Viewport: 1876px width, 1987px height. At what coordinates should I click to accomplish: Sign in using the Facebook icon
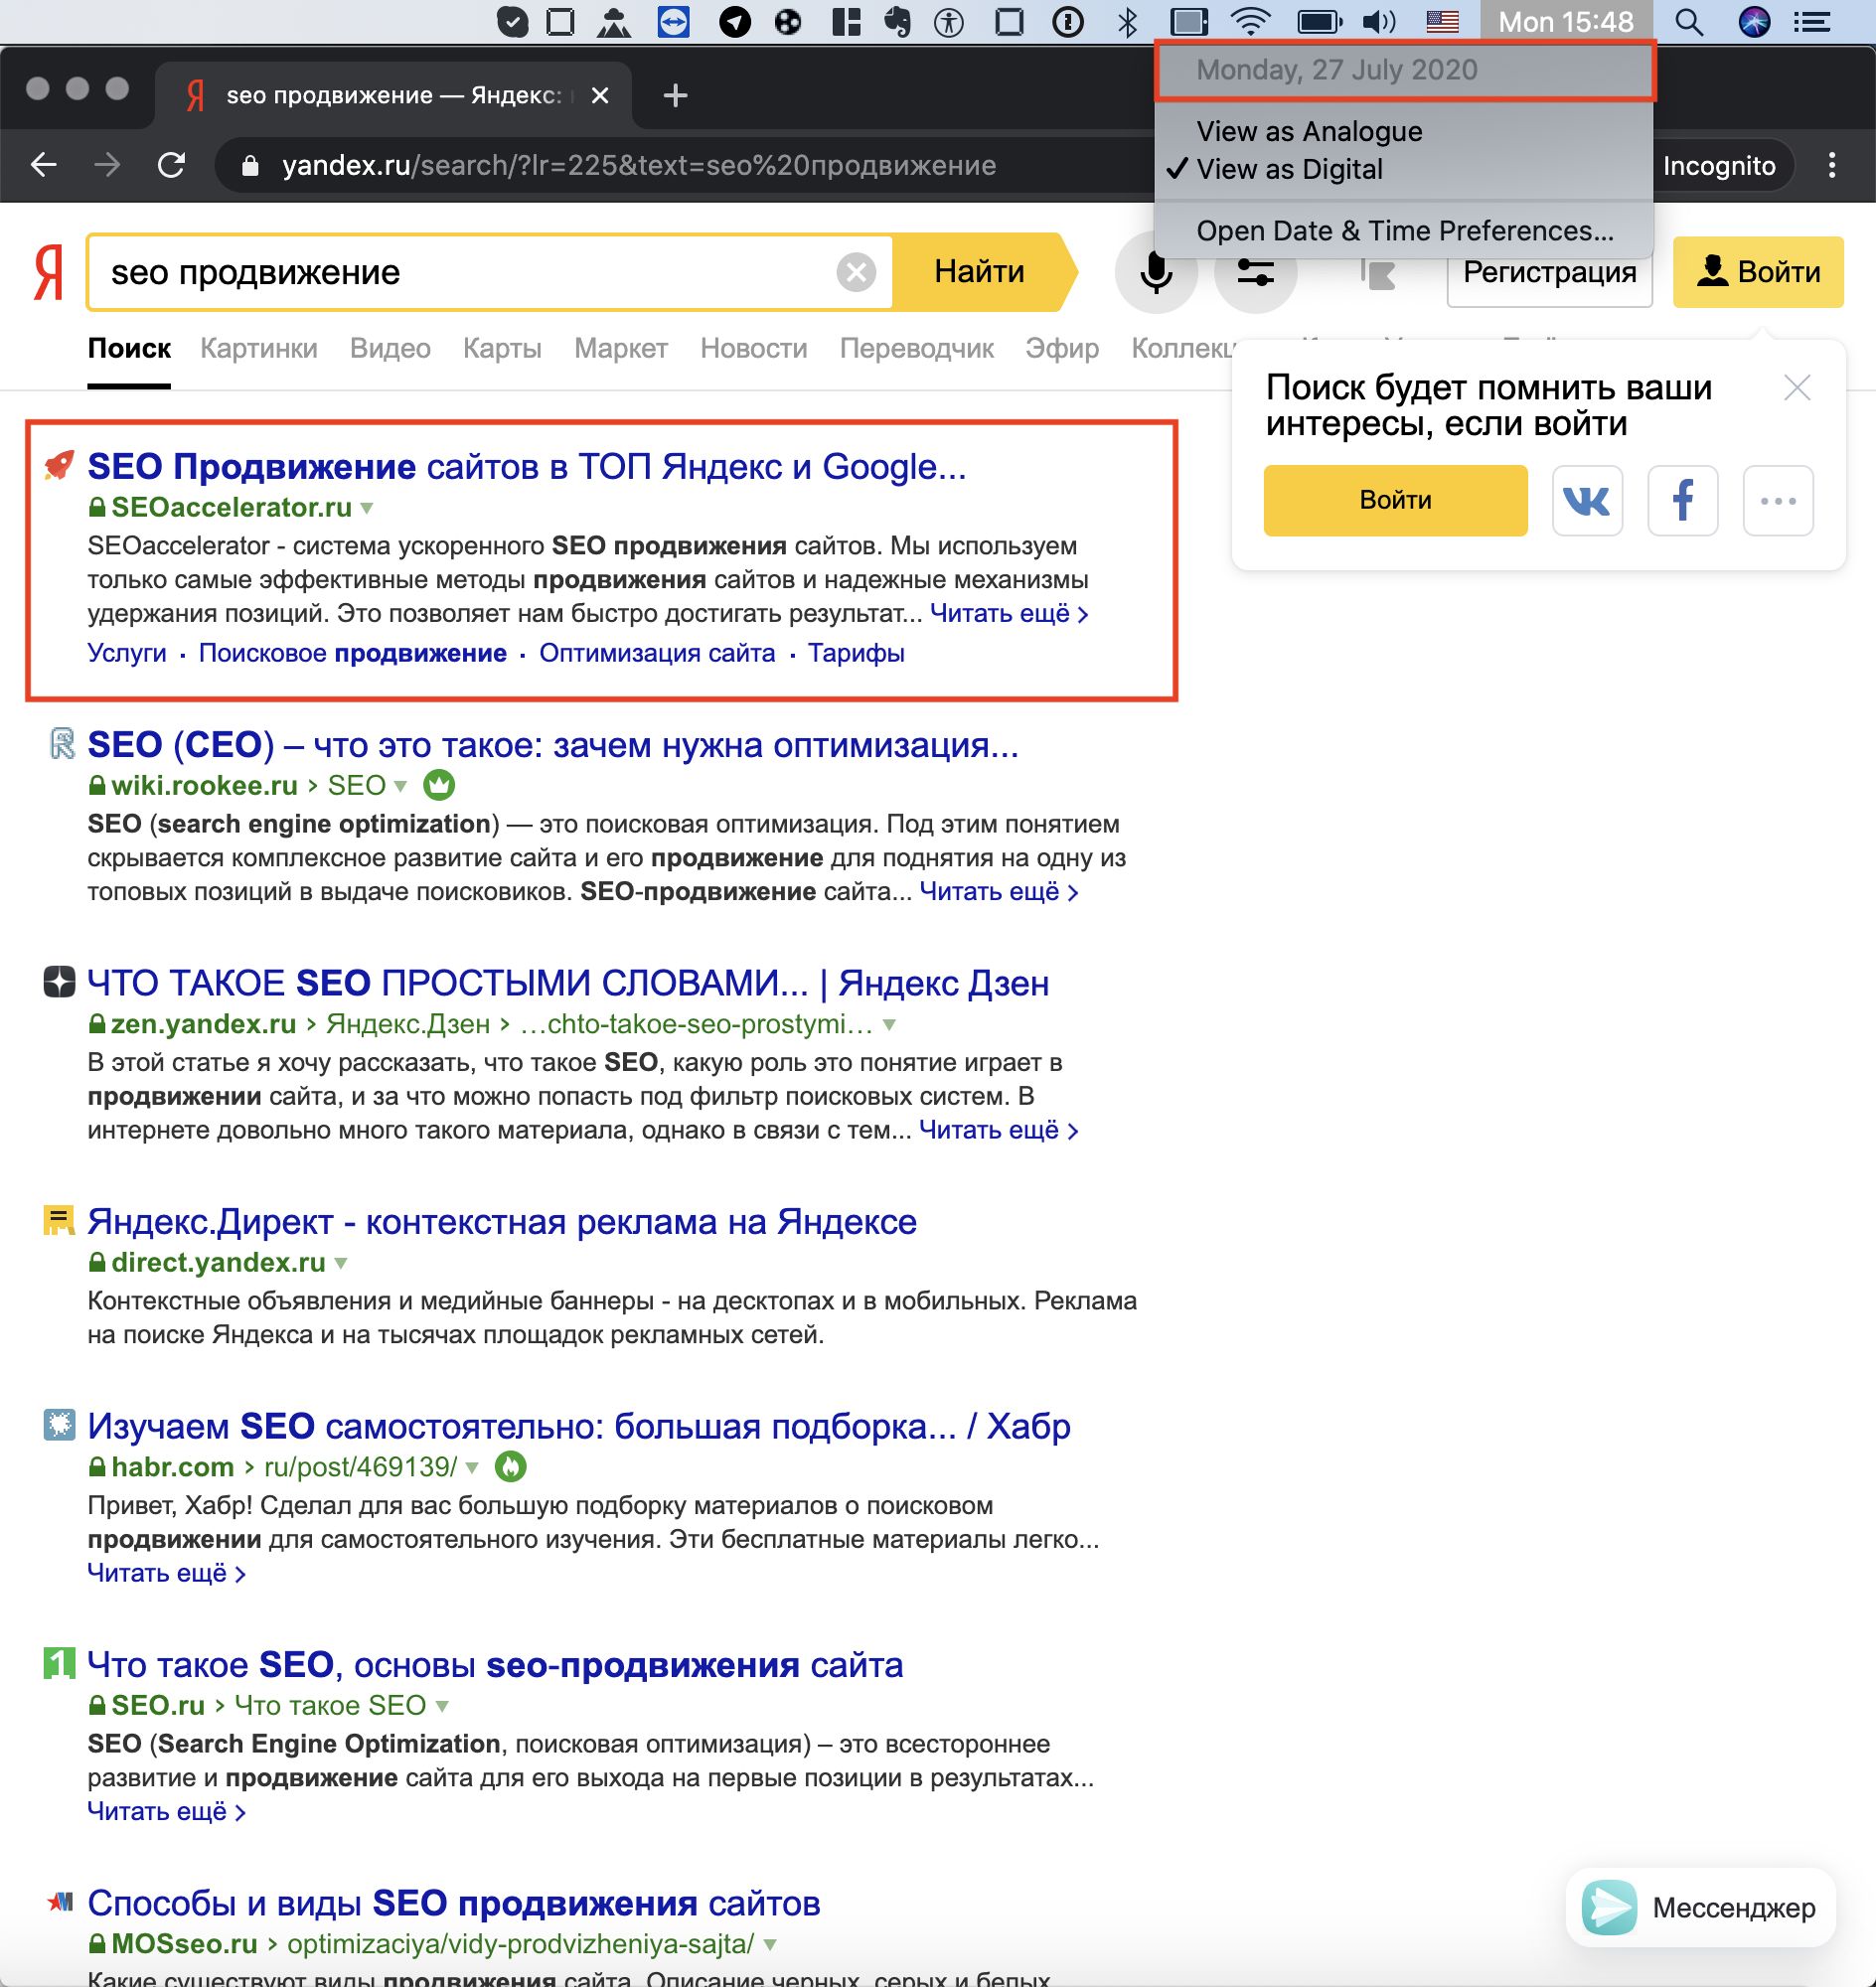1684,500
